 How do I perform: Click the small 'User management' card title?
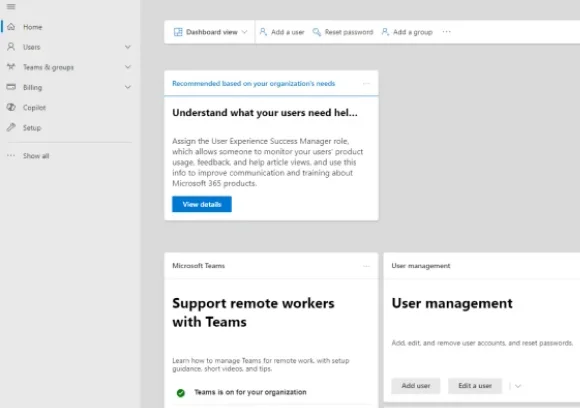(x=421, y=266)
